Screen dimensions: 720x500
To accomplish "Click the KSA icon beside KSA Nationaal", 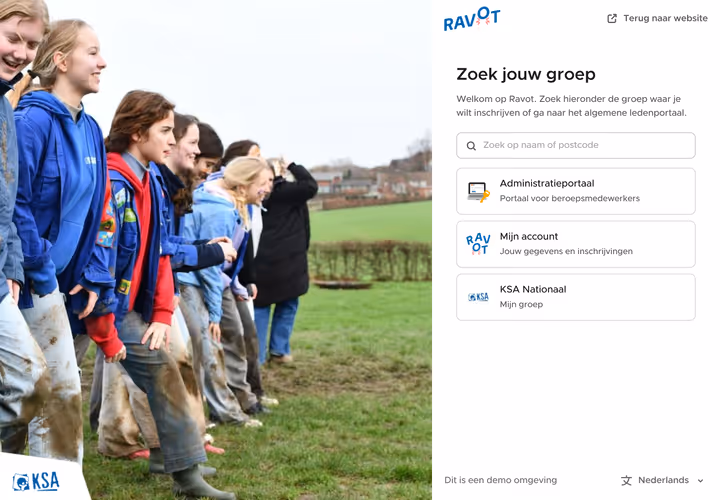I will [478, 297].
